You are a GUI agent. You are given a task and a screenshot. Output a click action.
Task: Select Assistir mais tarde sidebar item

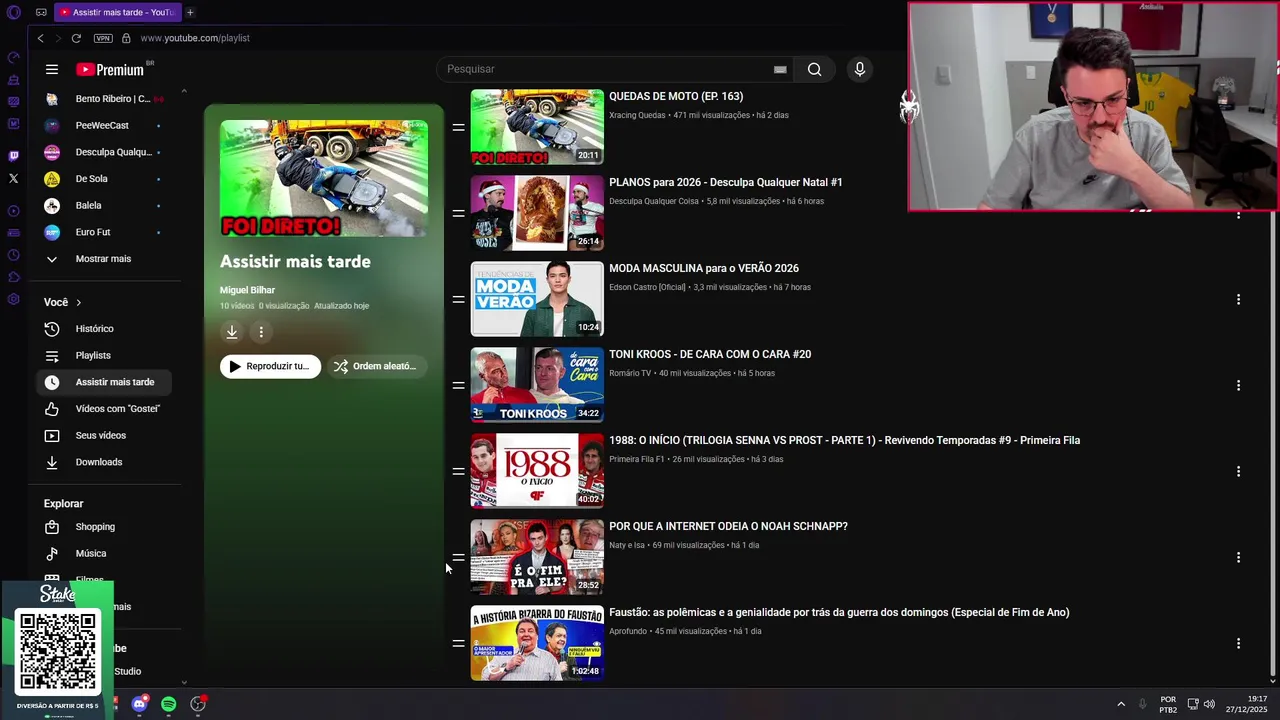point(103,382)
